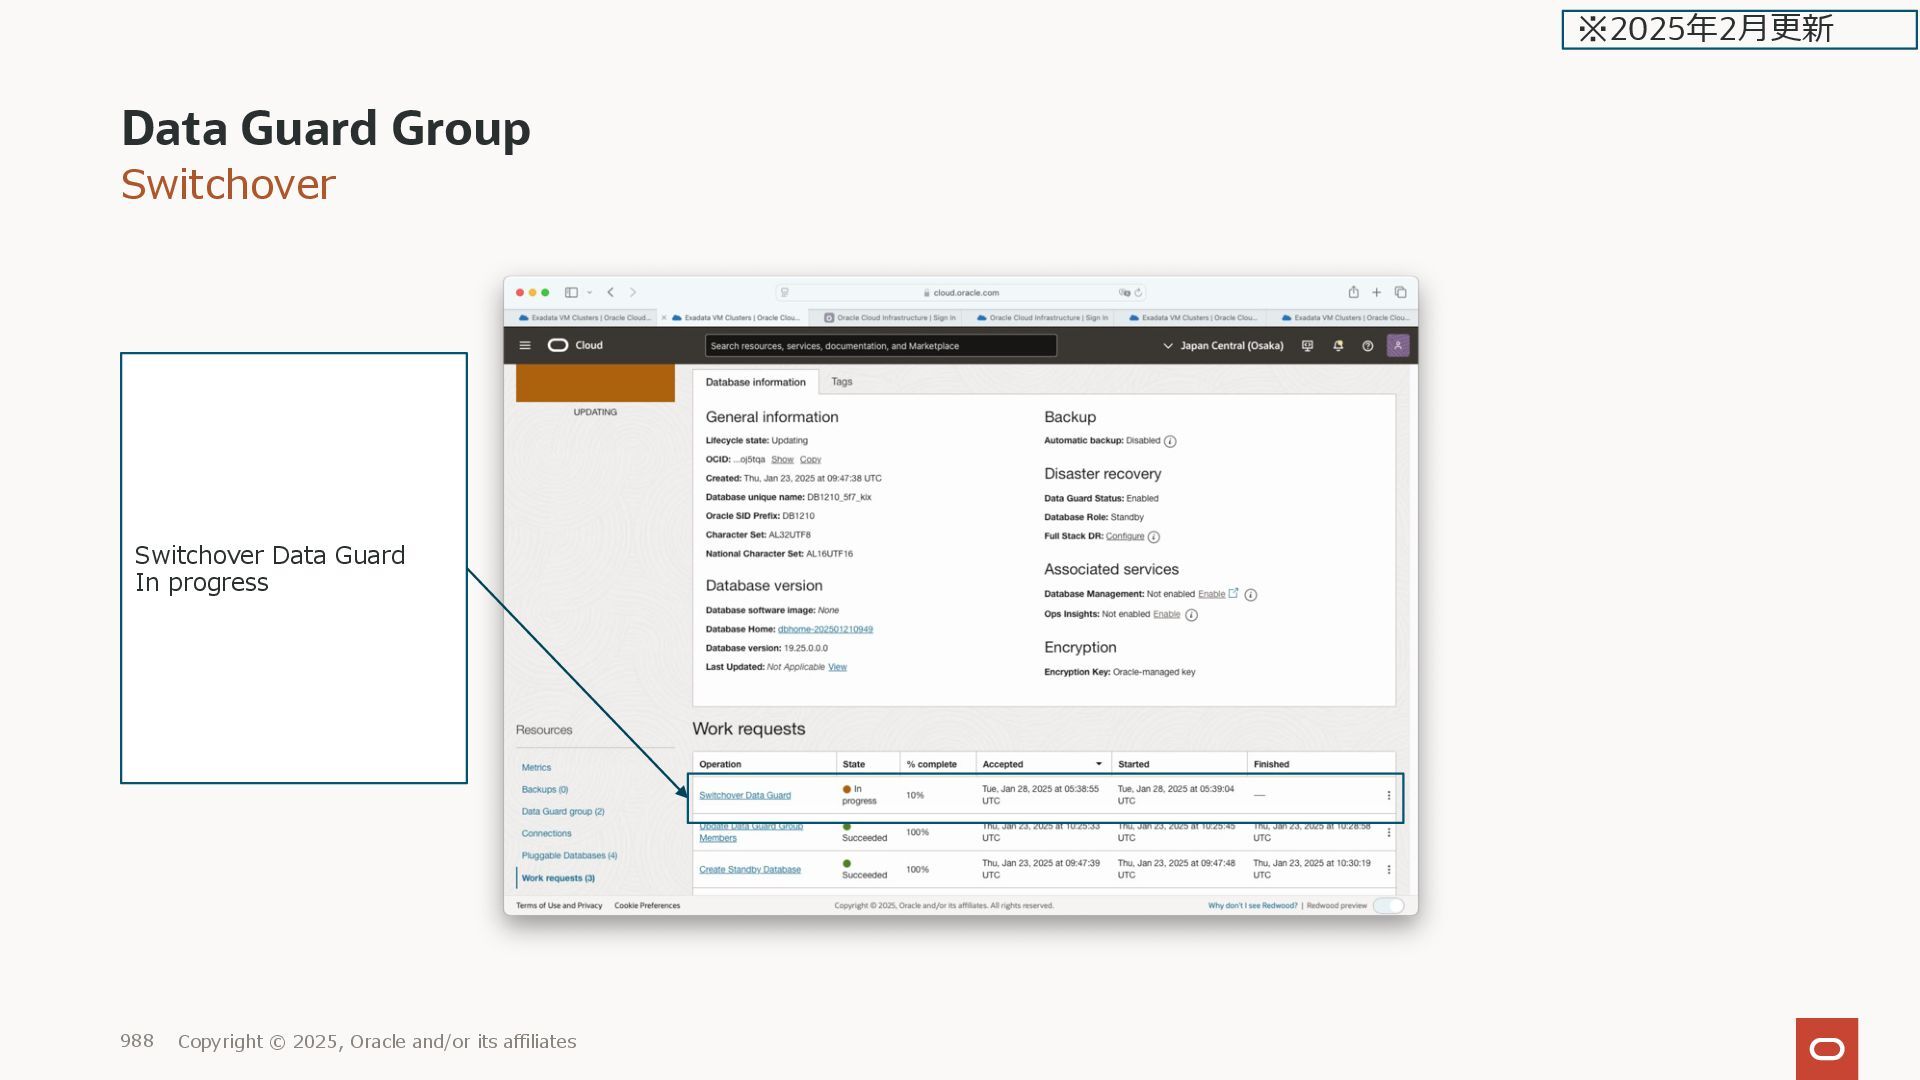The image size is (1920, 1080).
Task: Switch to the Tags tab
Action: click(841, 382)
